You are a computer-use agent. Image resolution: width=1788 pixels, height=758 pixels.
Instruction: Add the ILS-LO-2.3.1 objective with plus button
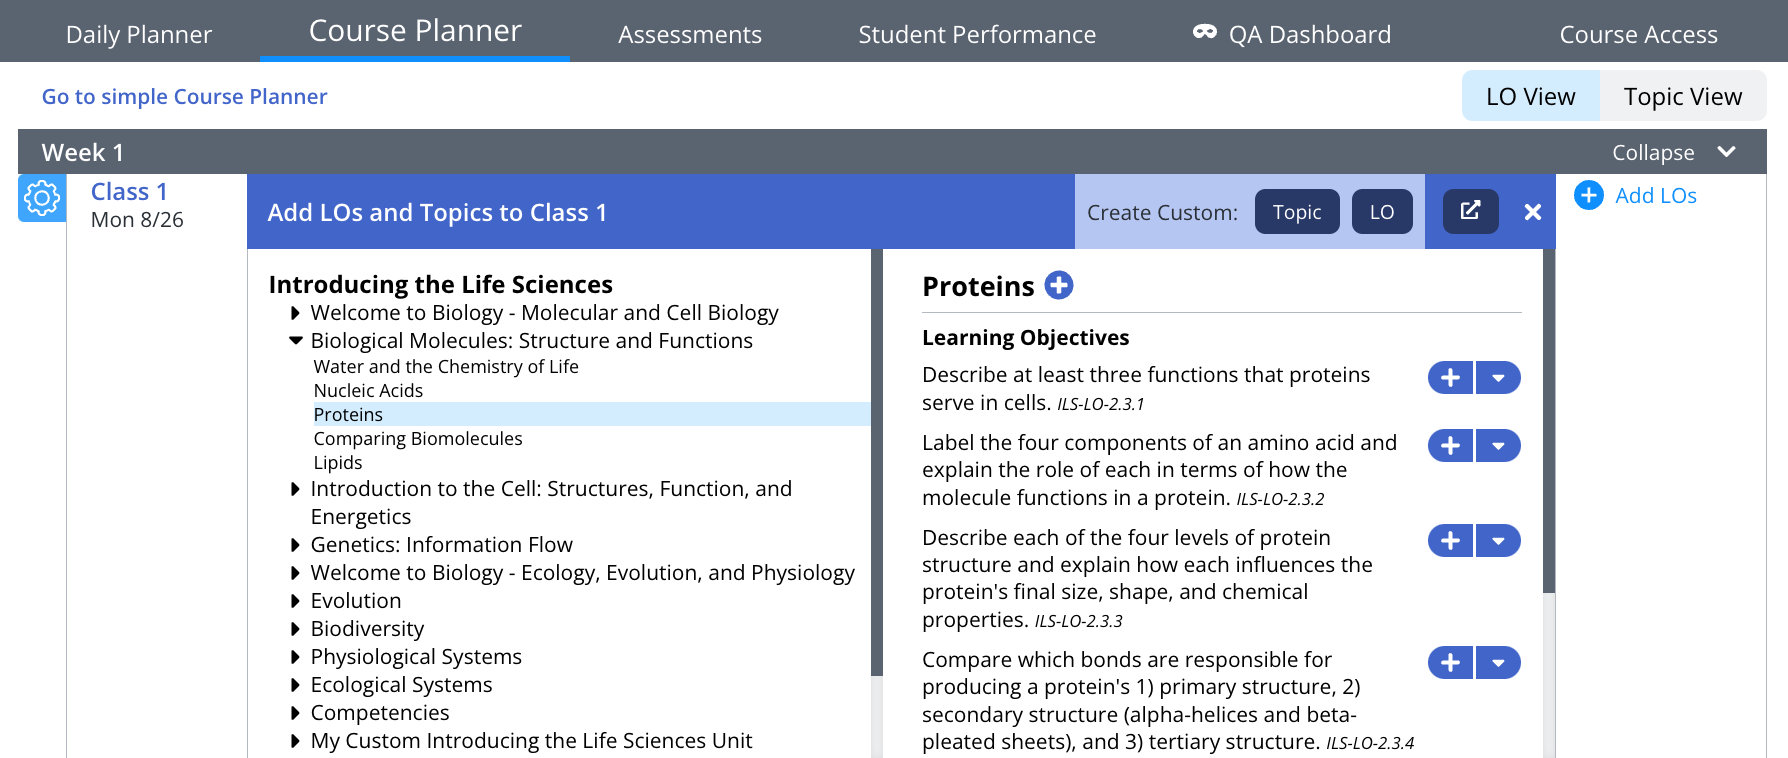1450,378
